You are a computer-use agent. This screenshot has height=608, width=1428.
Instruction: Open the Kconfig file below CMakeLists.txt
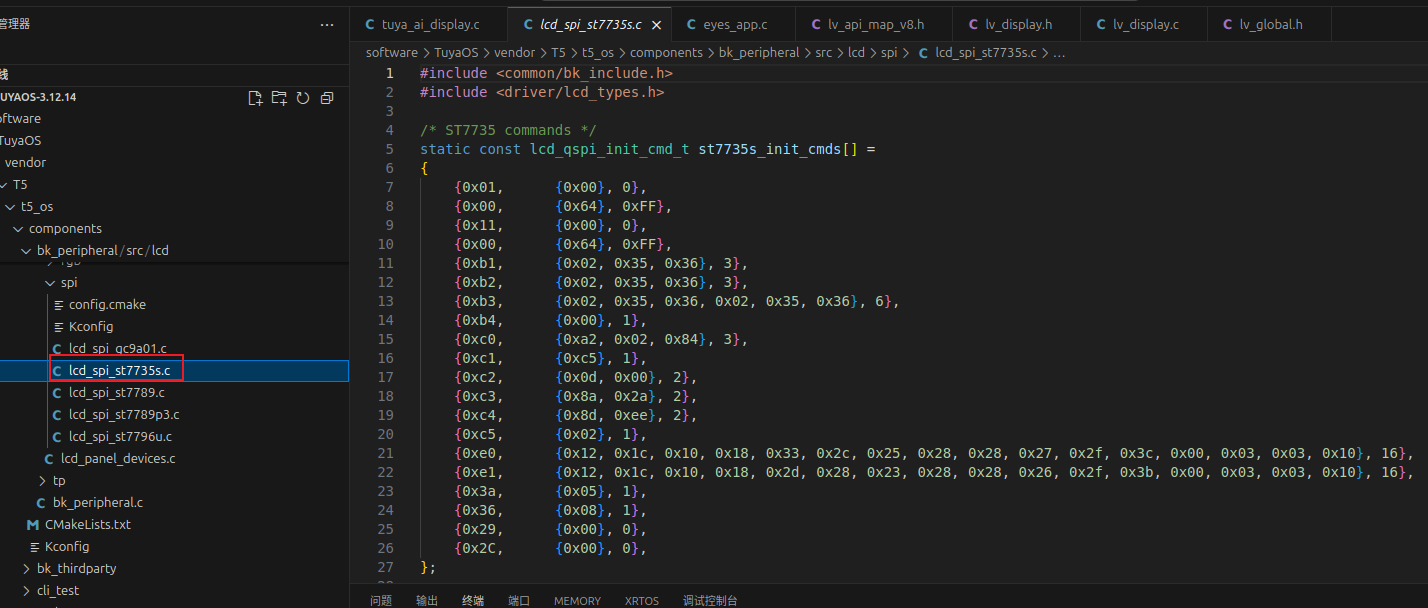(67, 547)
